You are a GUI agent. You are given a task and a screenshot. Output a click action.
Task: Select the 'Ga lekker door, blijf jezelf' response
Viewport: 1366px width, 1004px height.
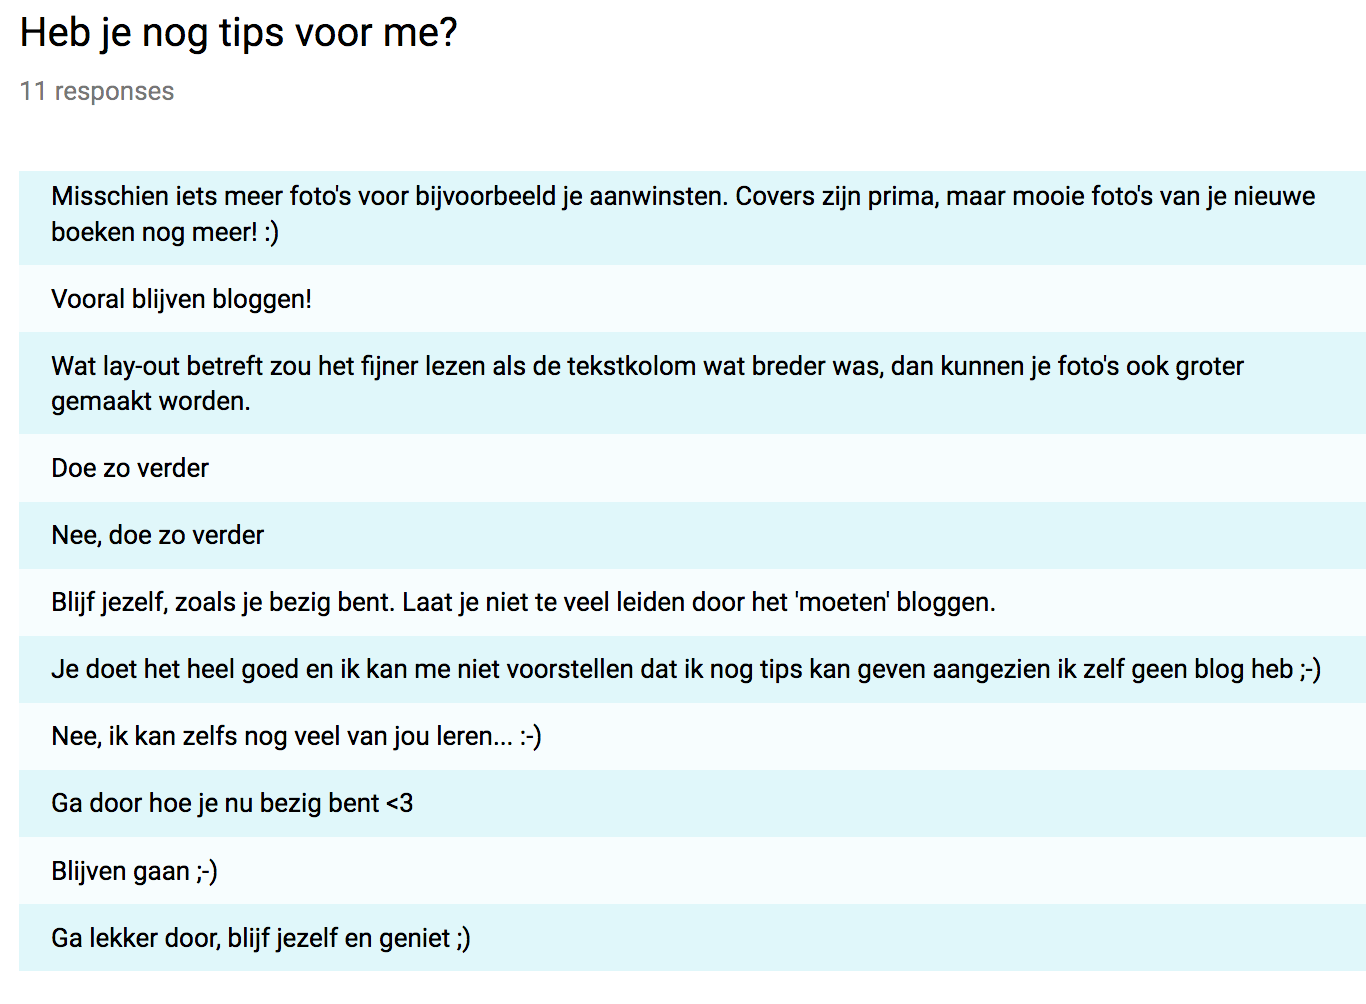[x=692, y=938]
